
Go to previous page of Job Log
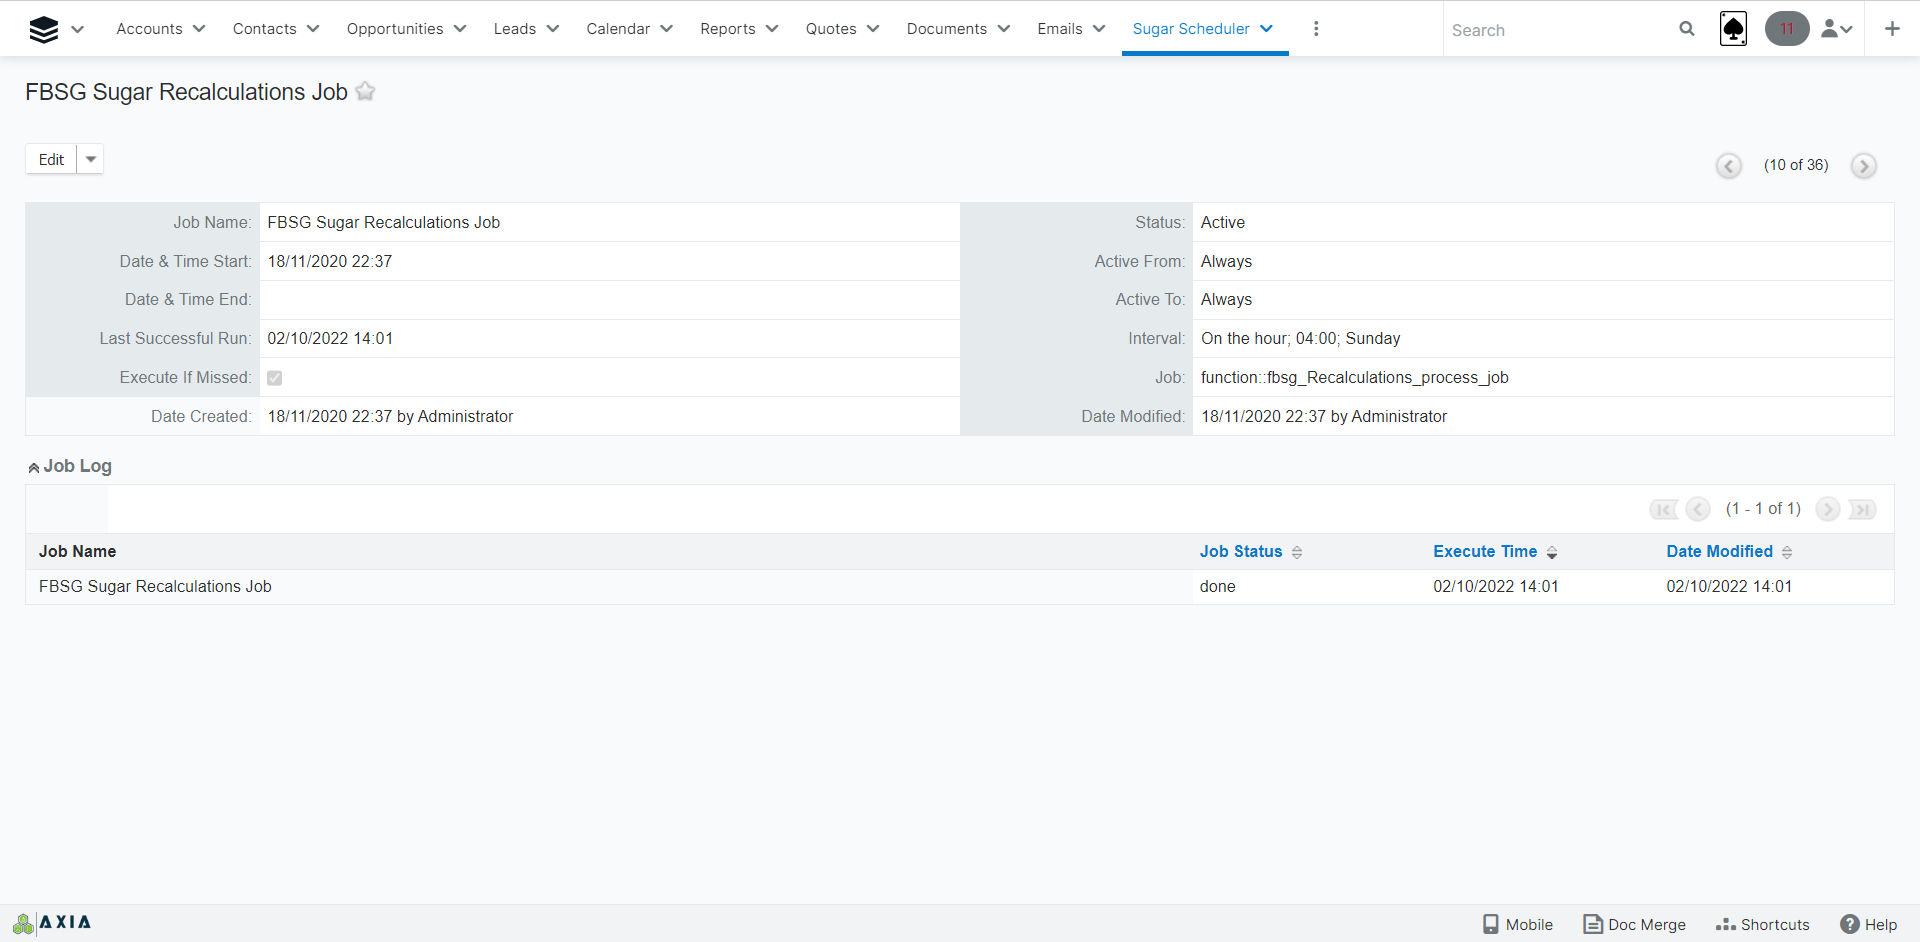tap(1698, 510)
